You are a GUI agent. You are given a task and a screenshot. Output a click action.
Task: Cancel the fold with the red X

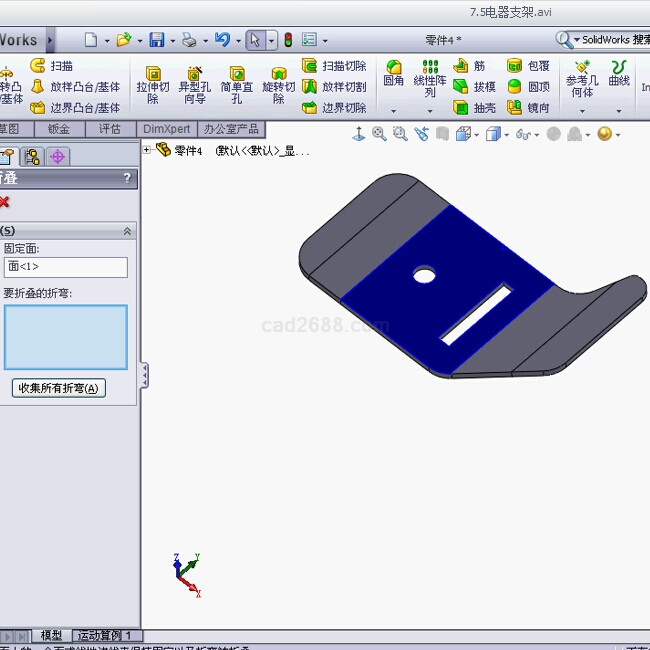tap(5, 202)
